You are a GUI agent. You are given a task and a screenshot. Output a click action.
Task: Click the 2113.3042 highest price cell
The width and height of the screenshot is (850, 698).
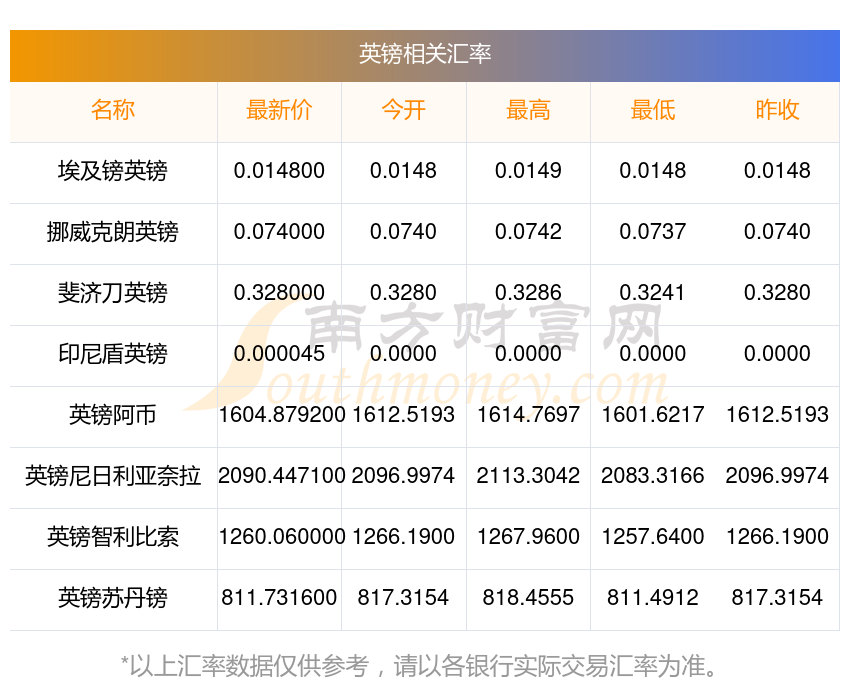(x=528, y=476)
